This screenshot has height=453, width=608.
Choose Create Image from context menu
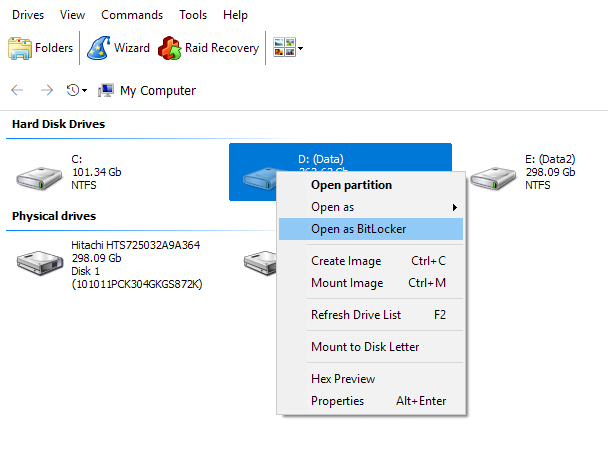pos(371,261)
